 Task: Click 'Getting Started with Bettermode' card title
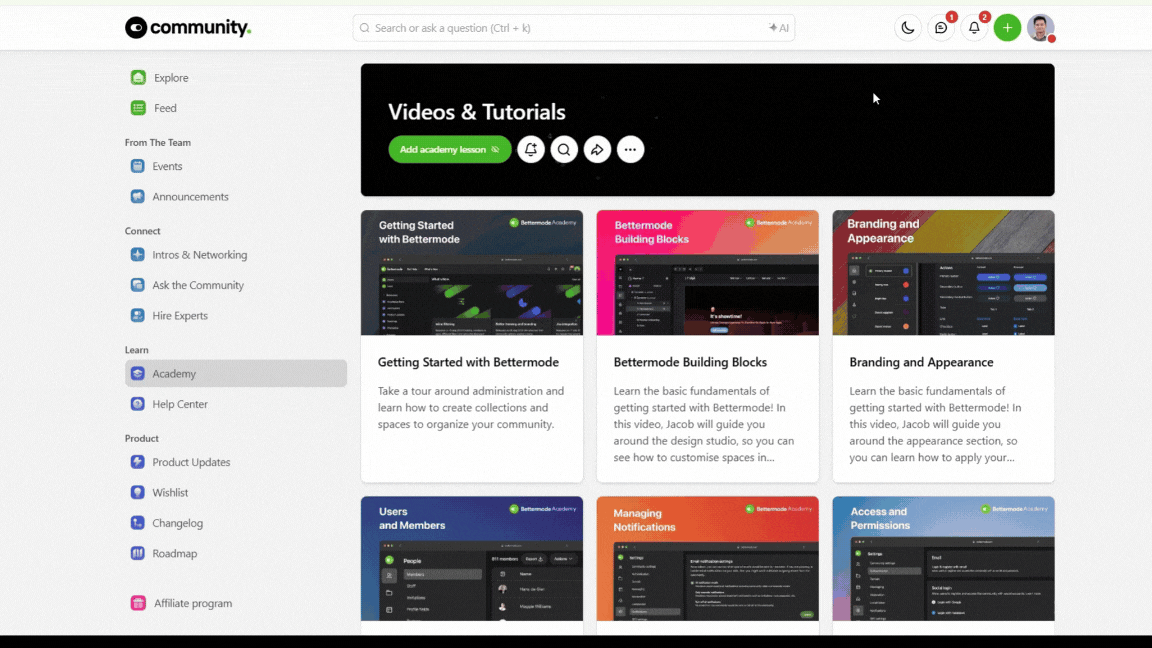pos(468,362)
